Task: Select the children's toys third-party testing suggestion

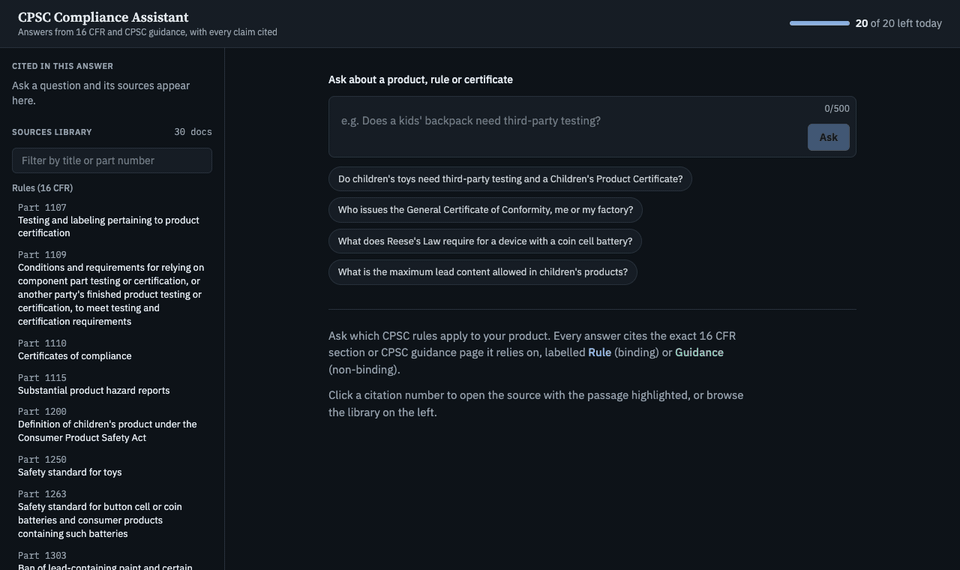Action: click(x=510, y=179)
